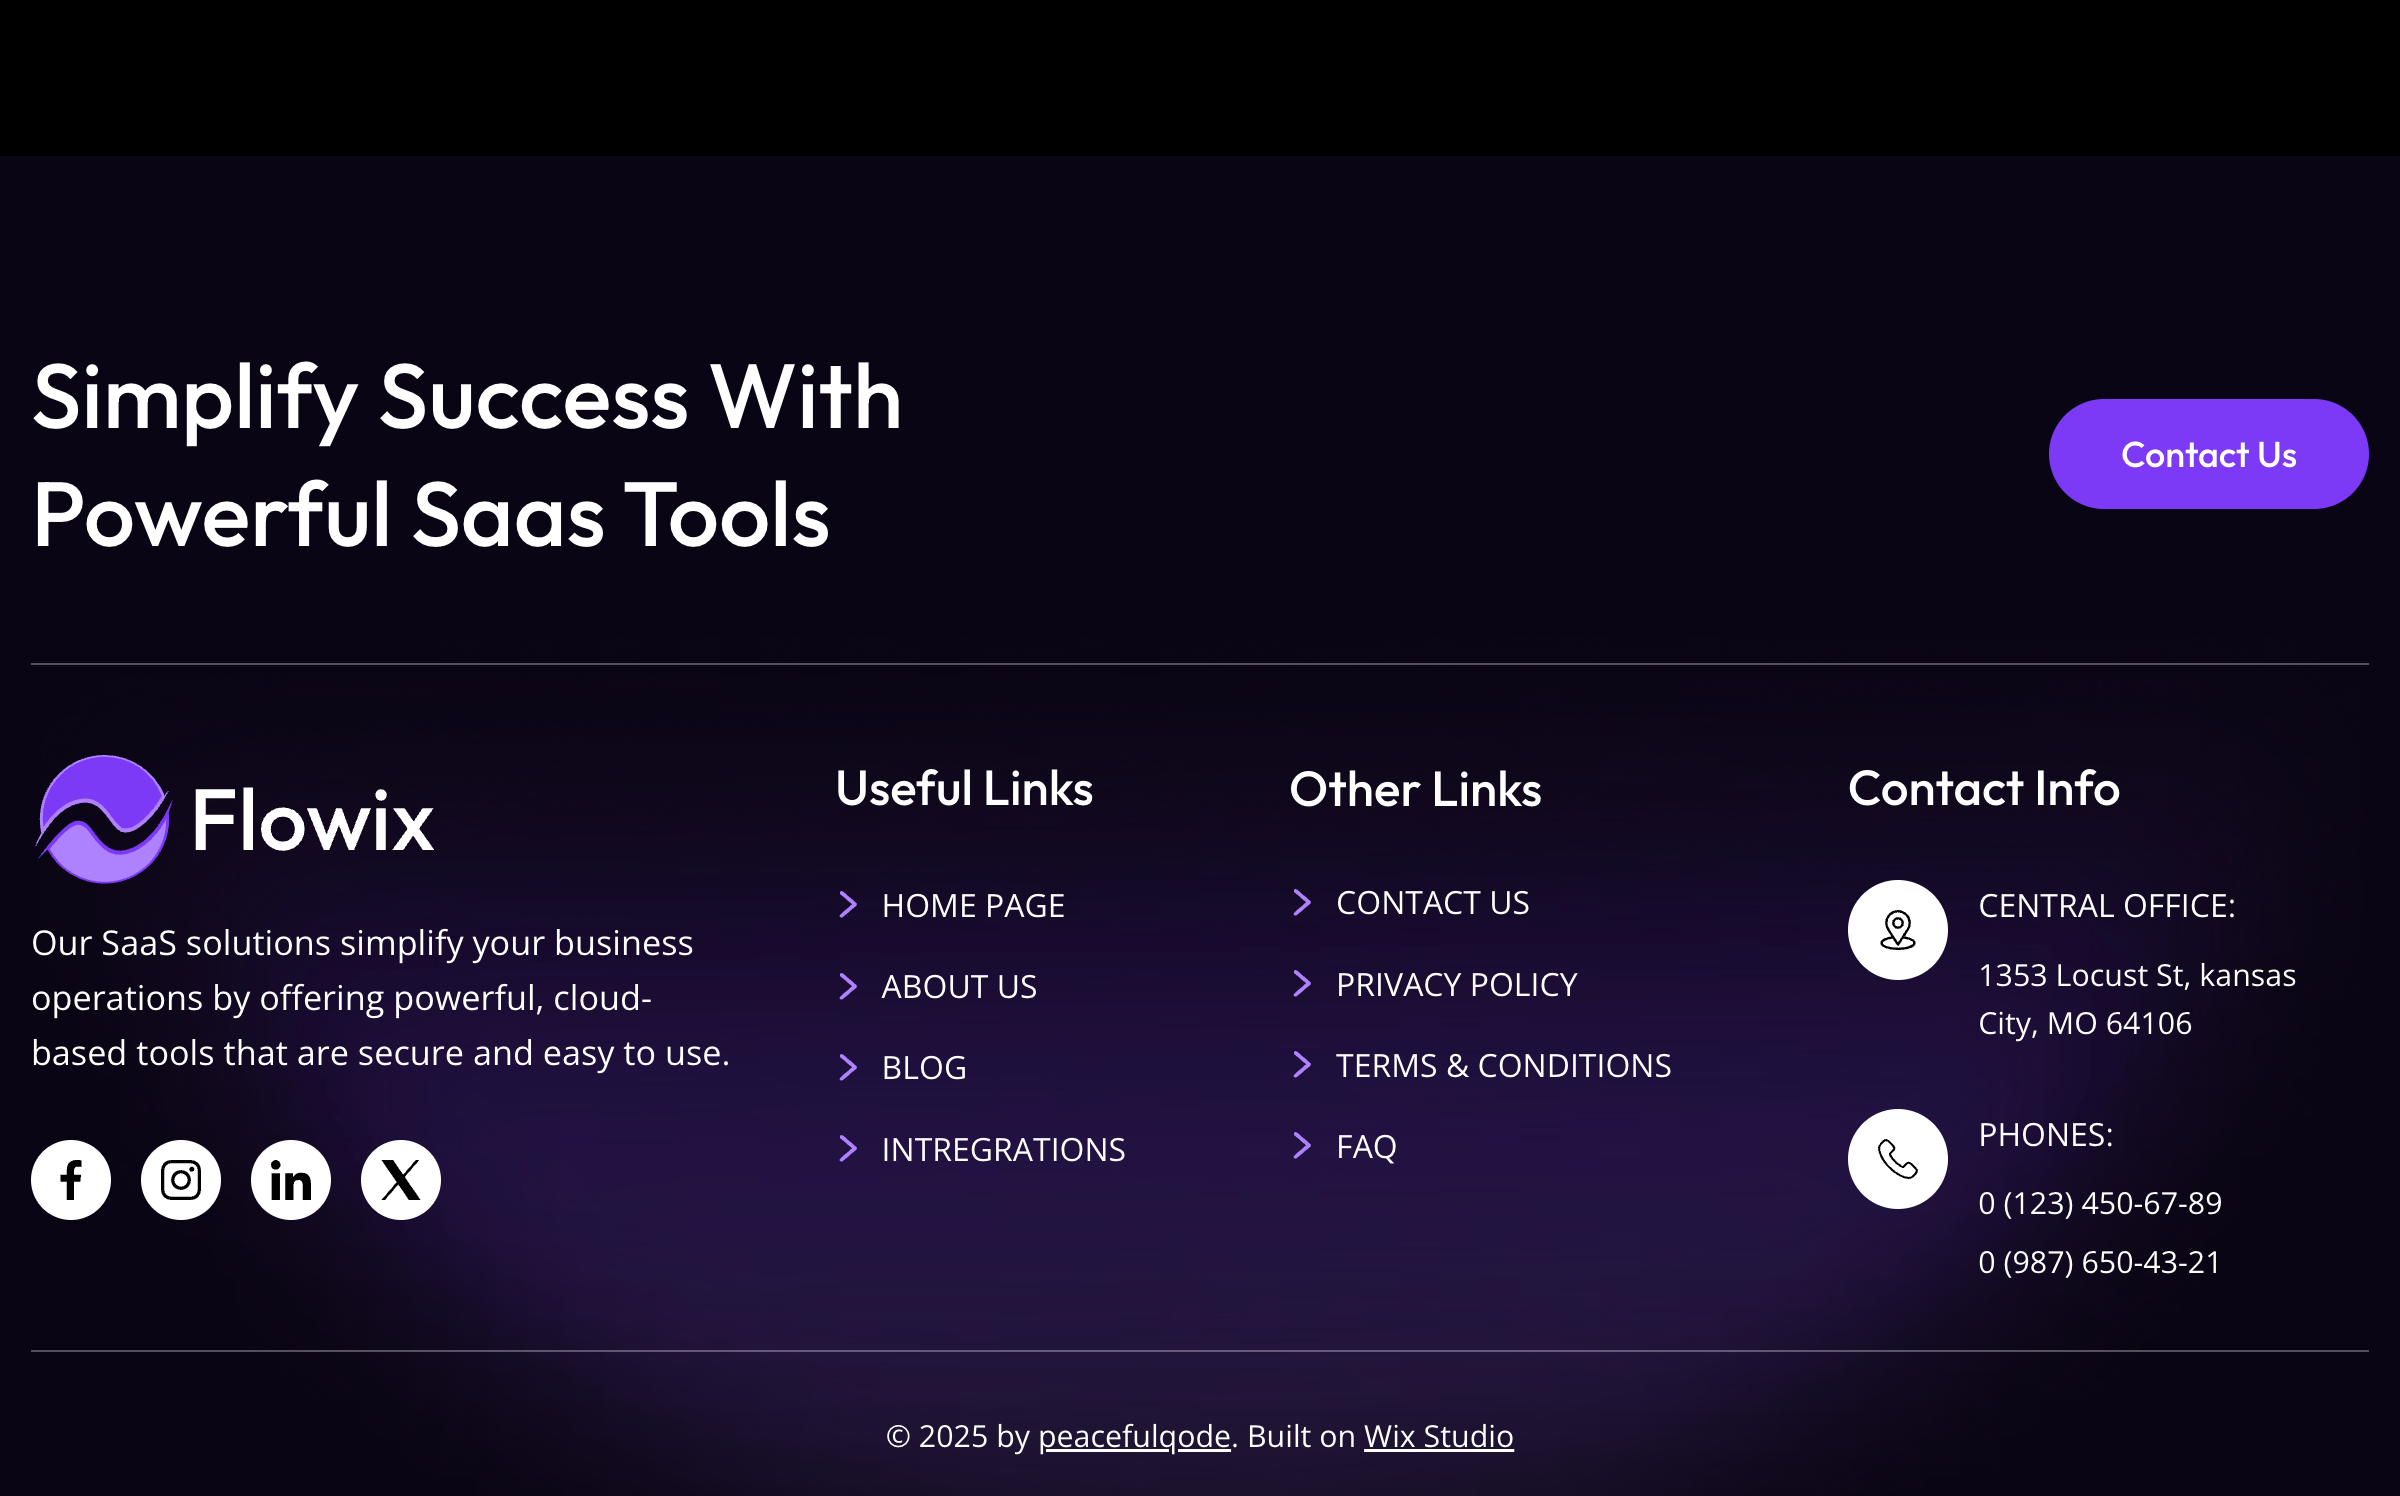The height and width of the screenshot is (1496, 2400).
Task: Follow the Wix Studio link
Action: pyautogui.click(x=1438, y=1436)
